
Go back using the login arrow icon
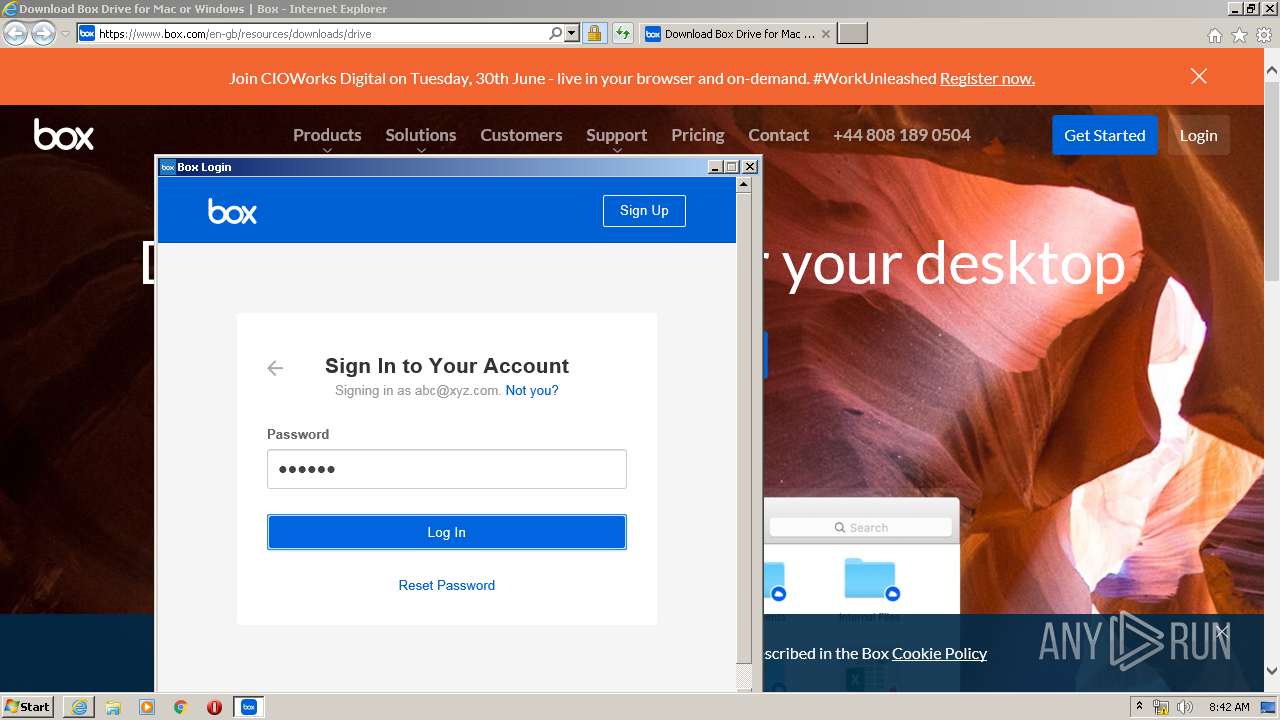pos(275,368)
